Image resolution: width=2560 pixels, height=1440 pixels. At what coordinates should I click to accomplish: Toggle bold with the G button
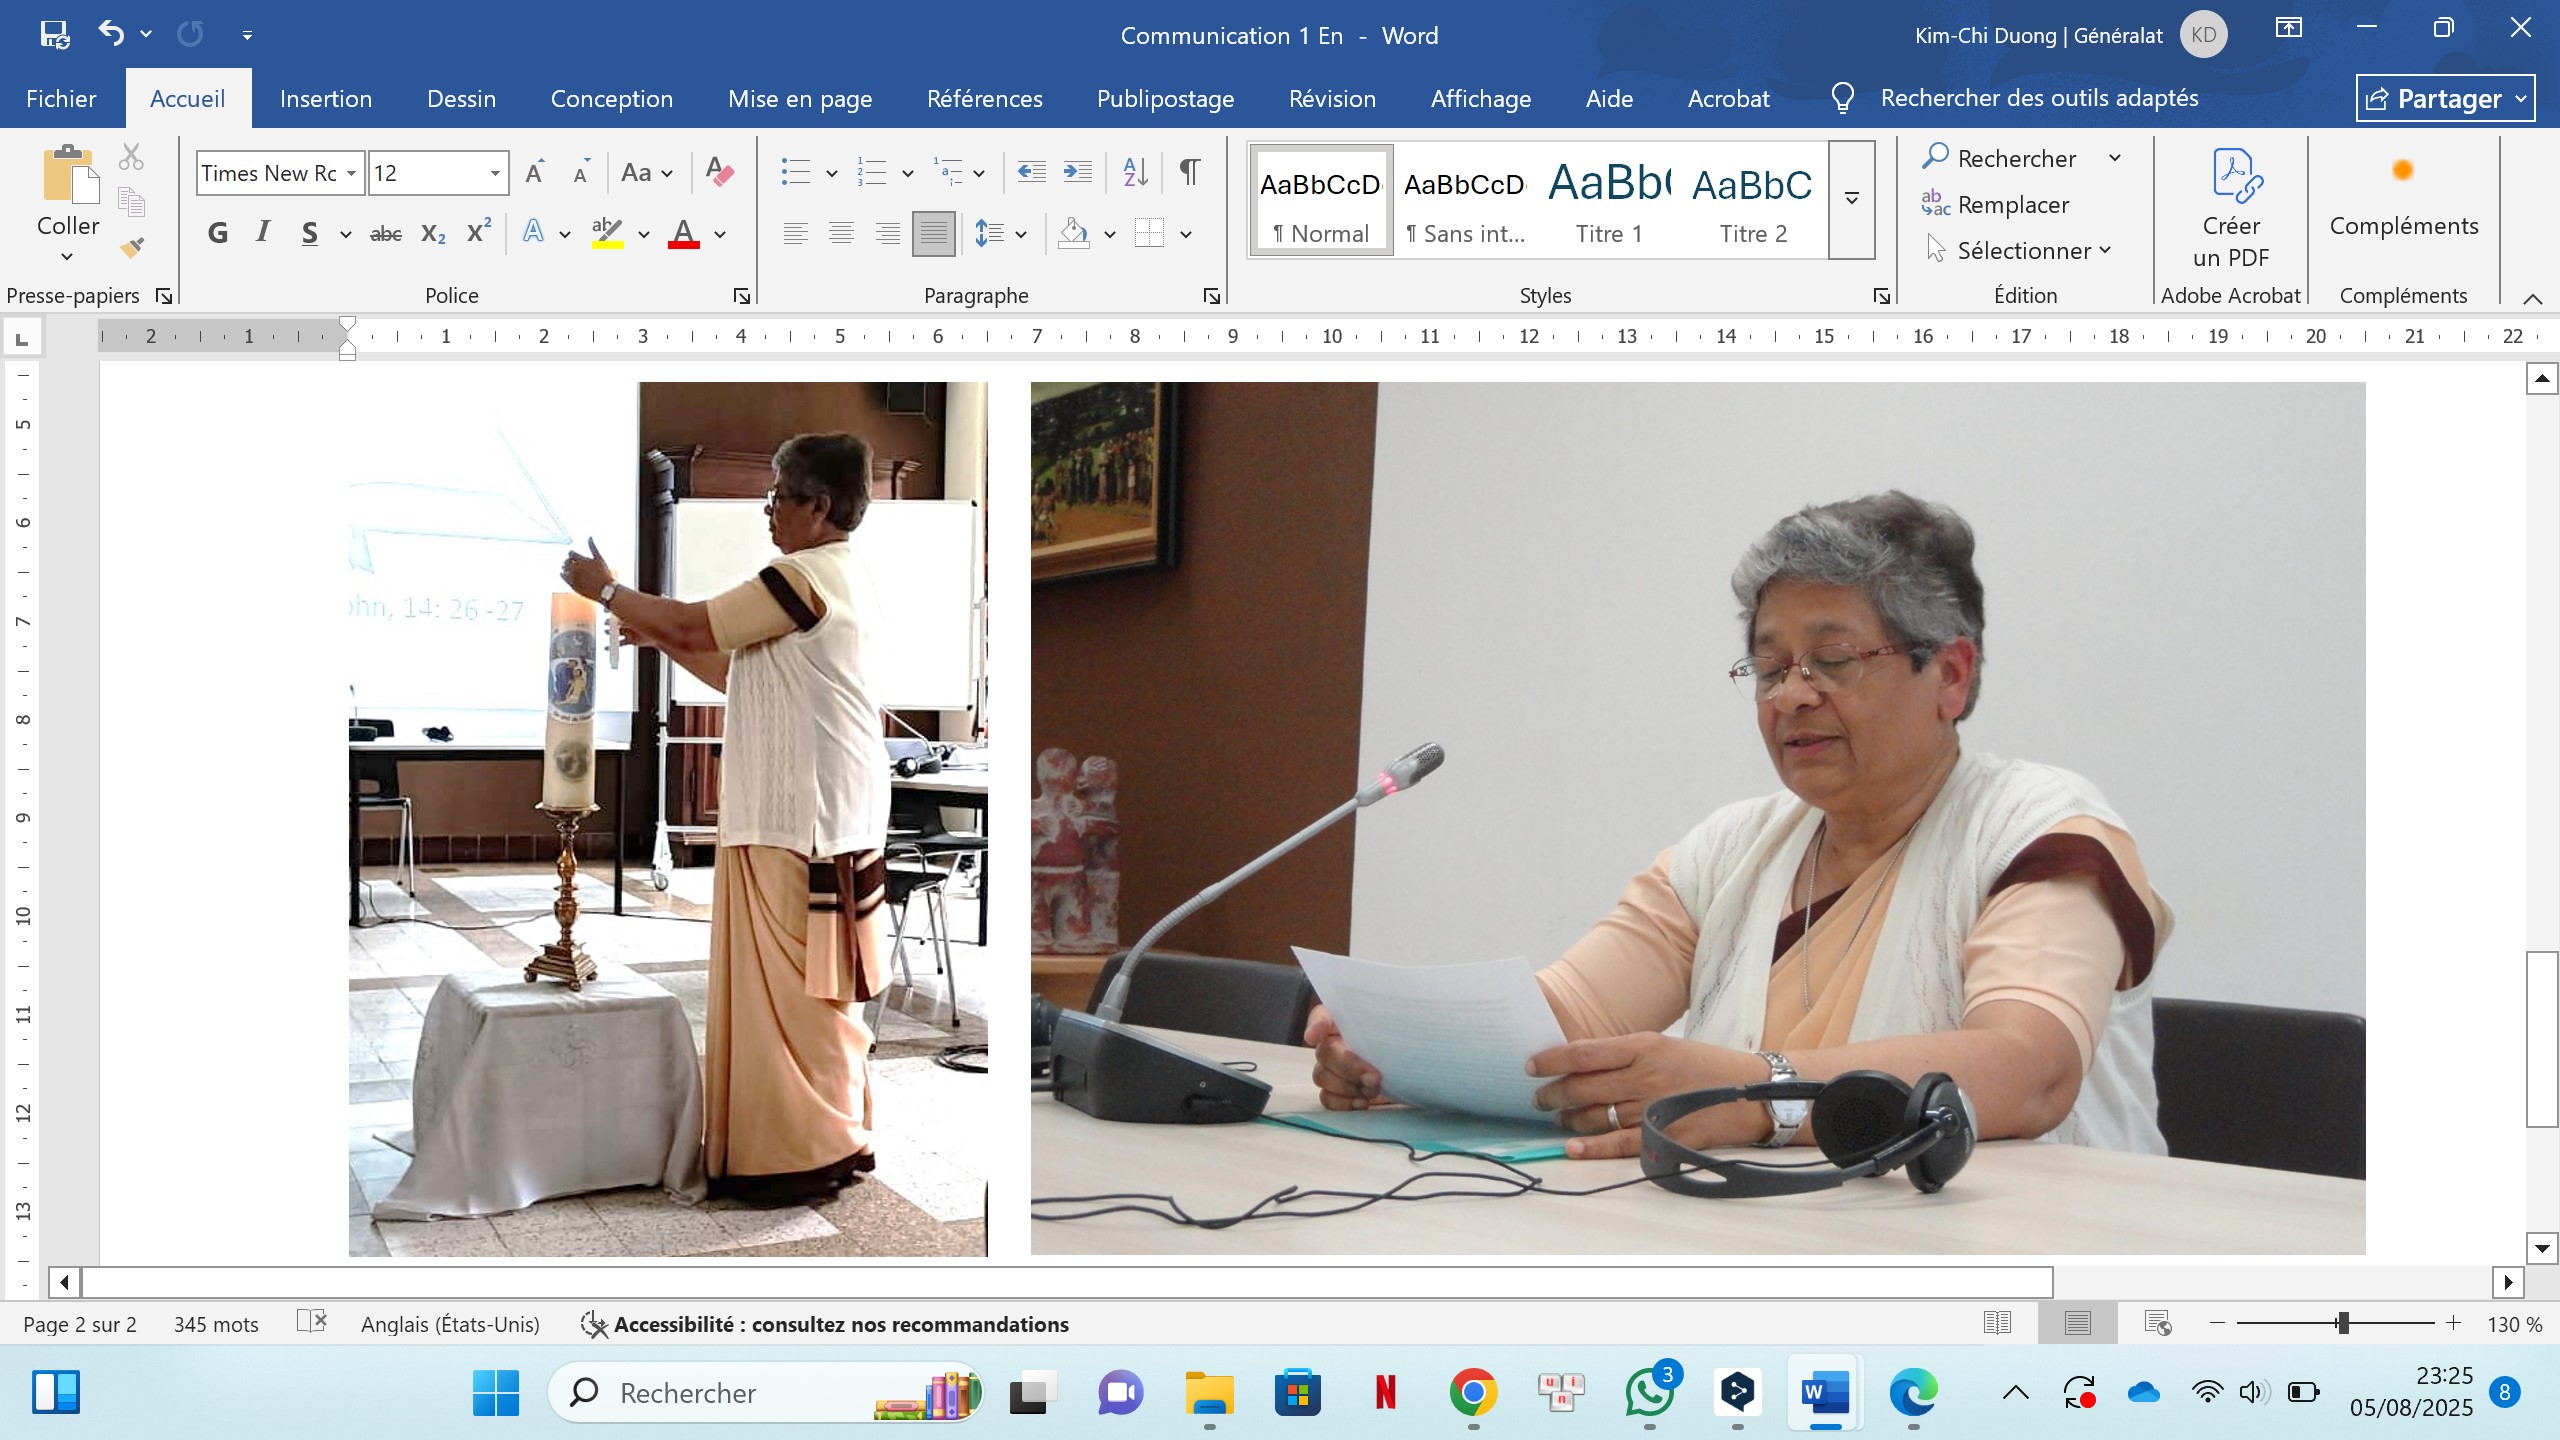coord(217,234)
